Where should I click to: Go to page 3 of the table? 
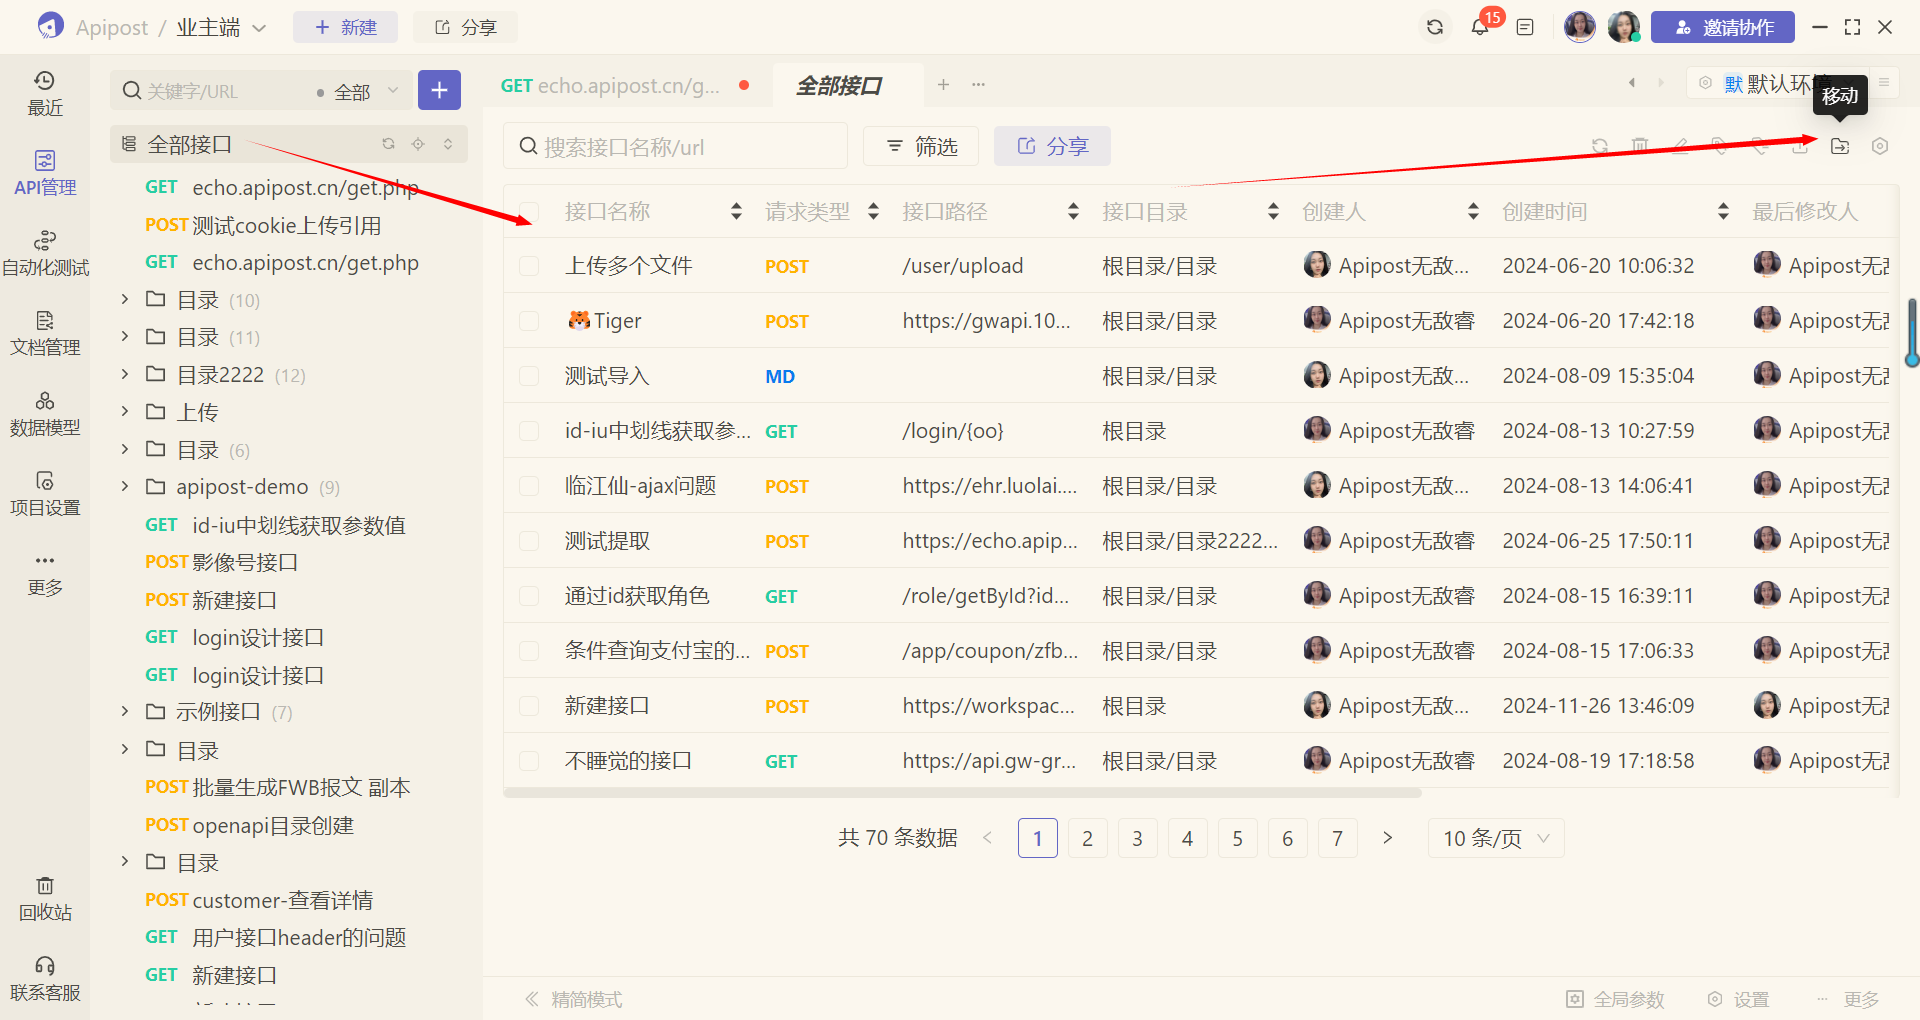pyautogui.click(x=1137, y=838)
